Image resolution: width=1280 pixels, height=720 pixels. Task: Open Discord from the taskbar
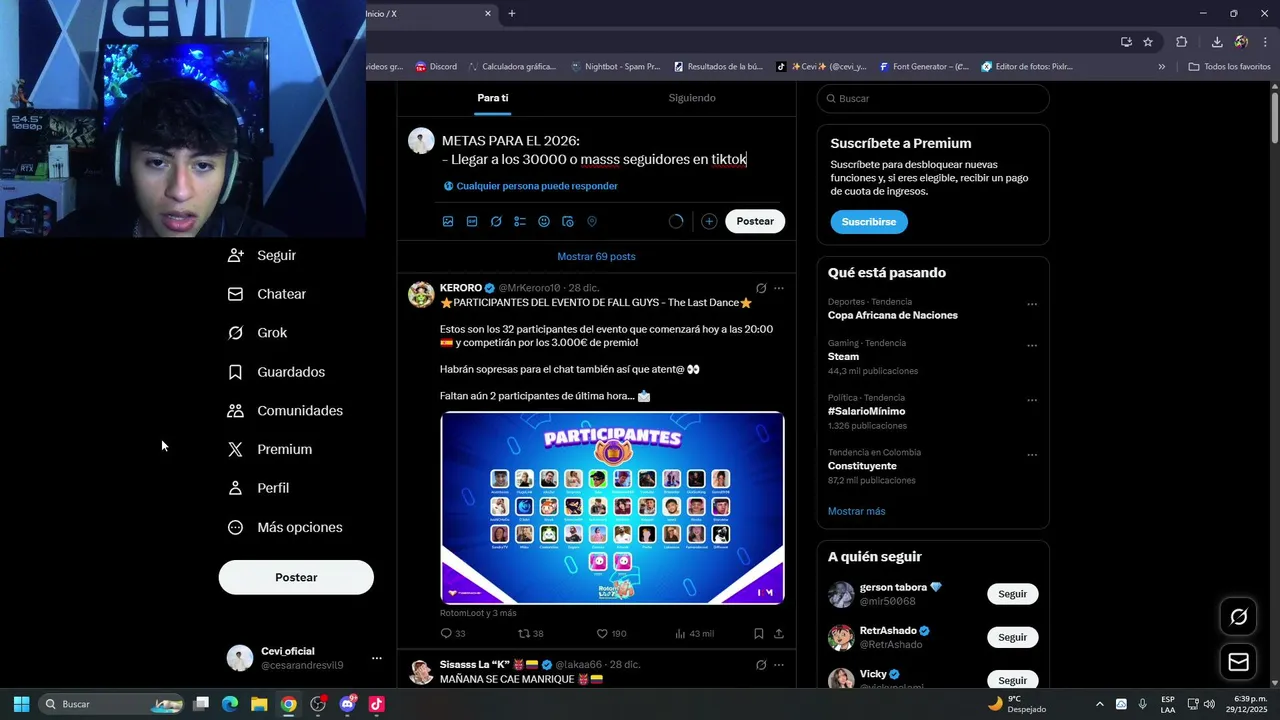pyautogui.click(x=348, y=704)
